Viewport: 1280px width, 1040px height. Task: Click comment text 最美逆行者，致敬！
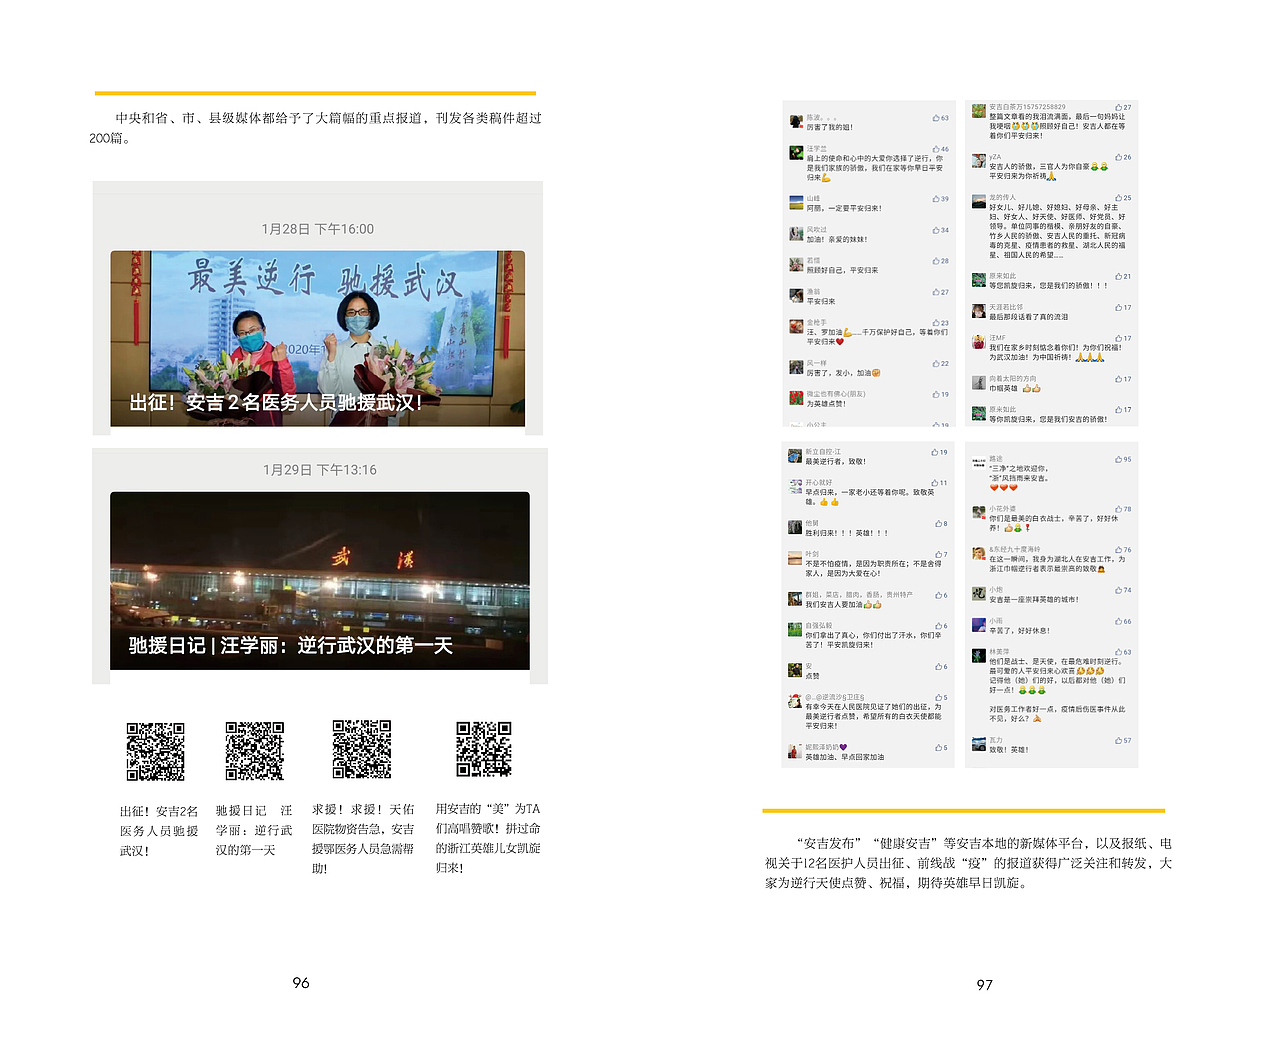coord(836,462)
